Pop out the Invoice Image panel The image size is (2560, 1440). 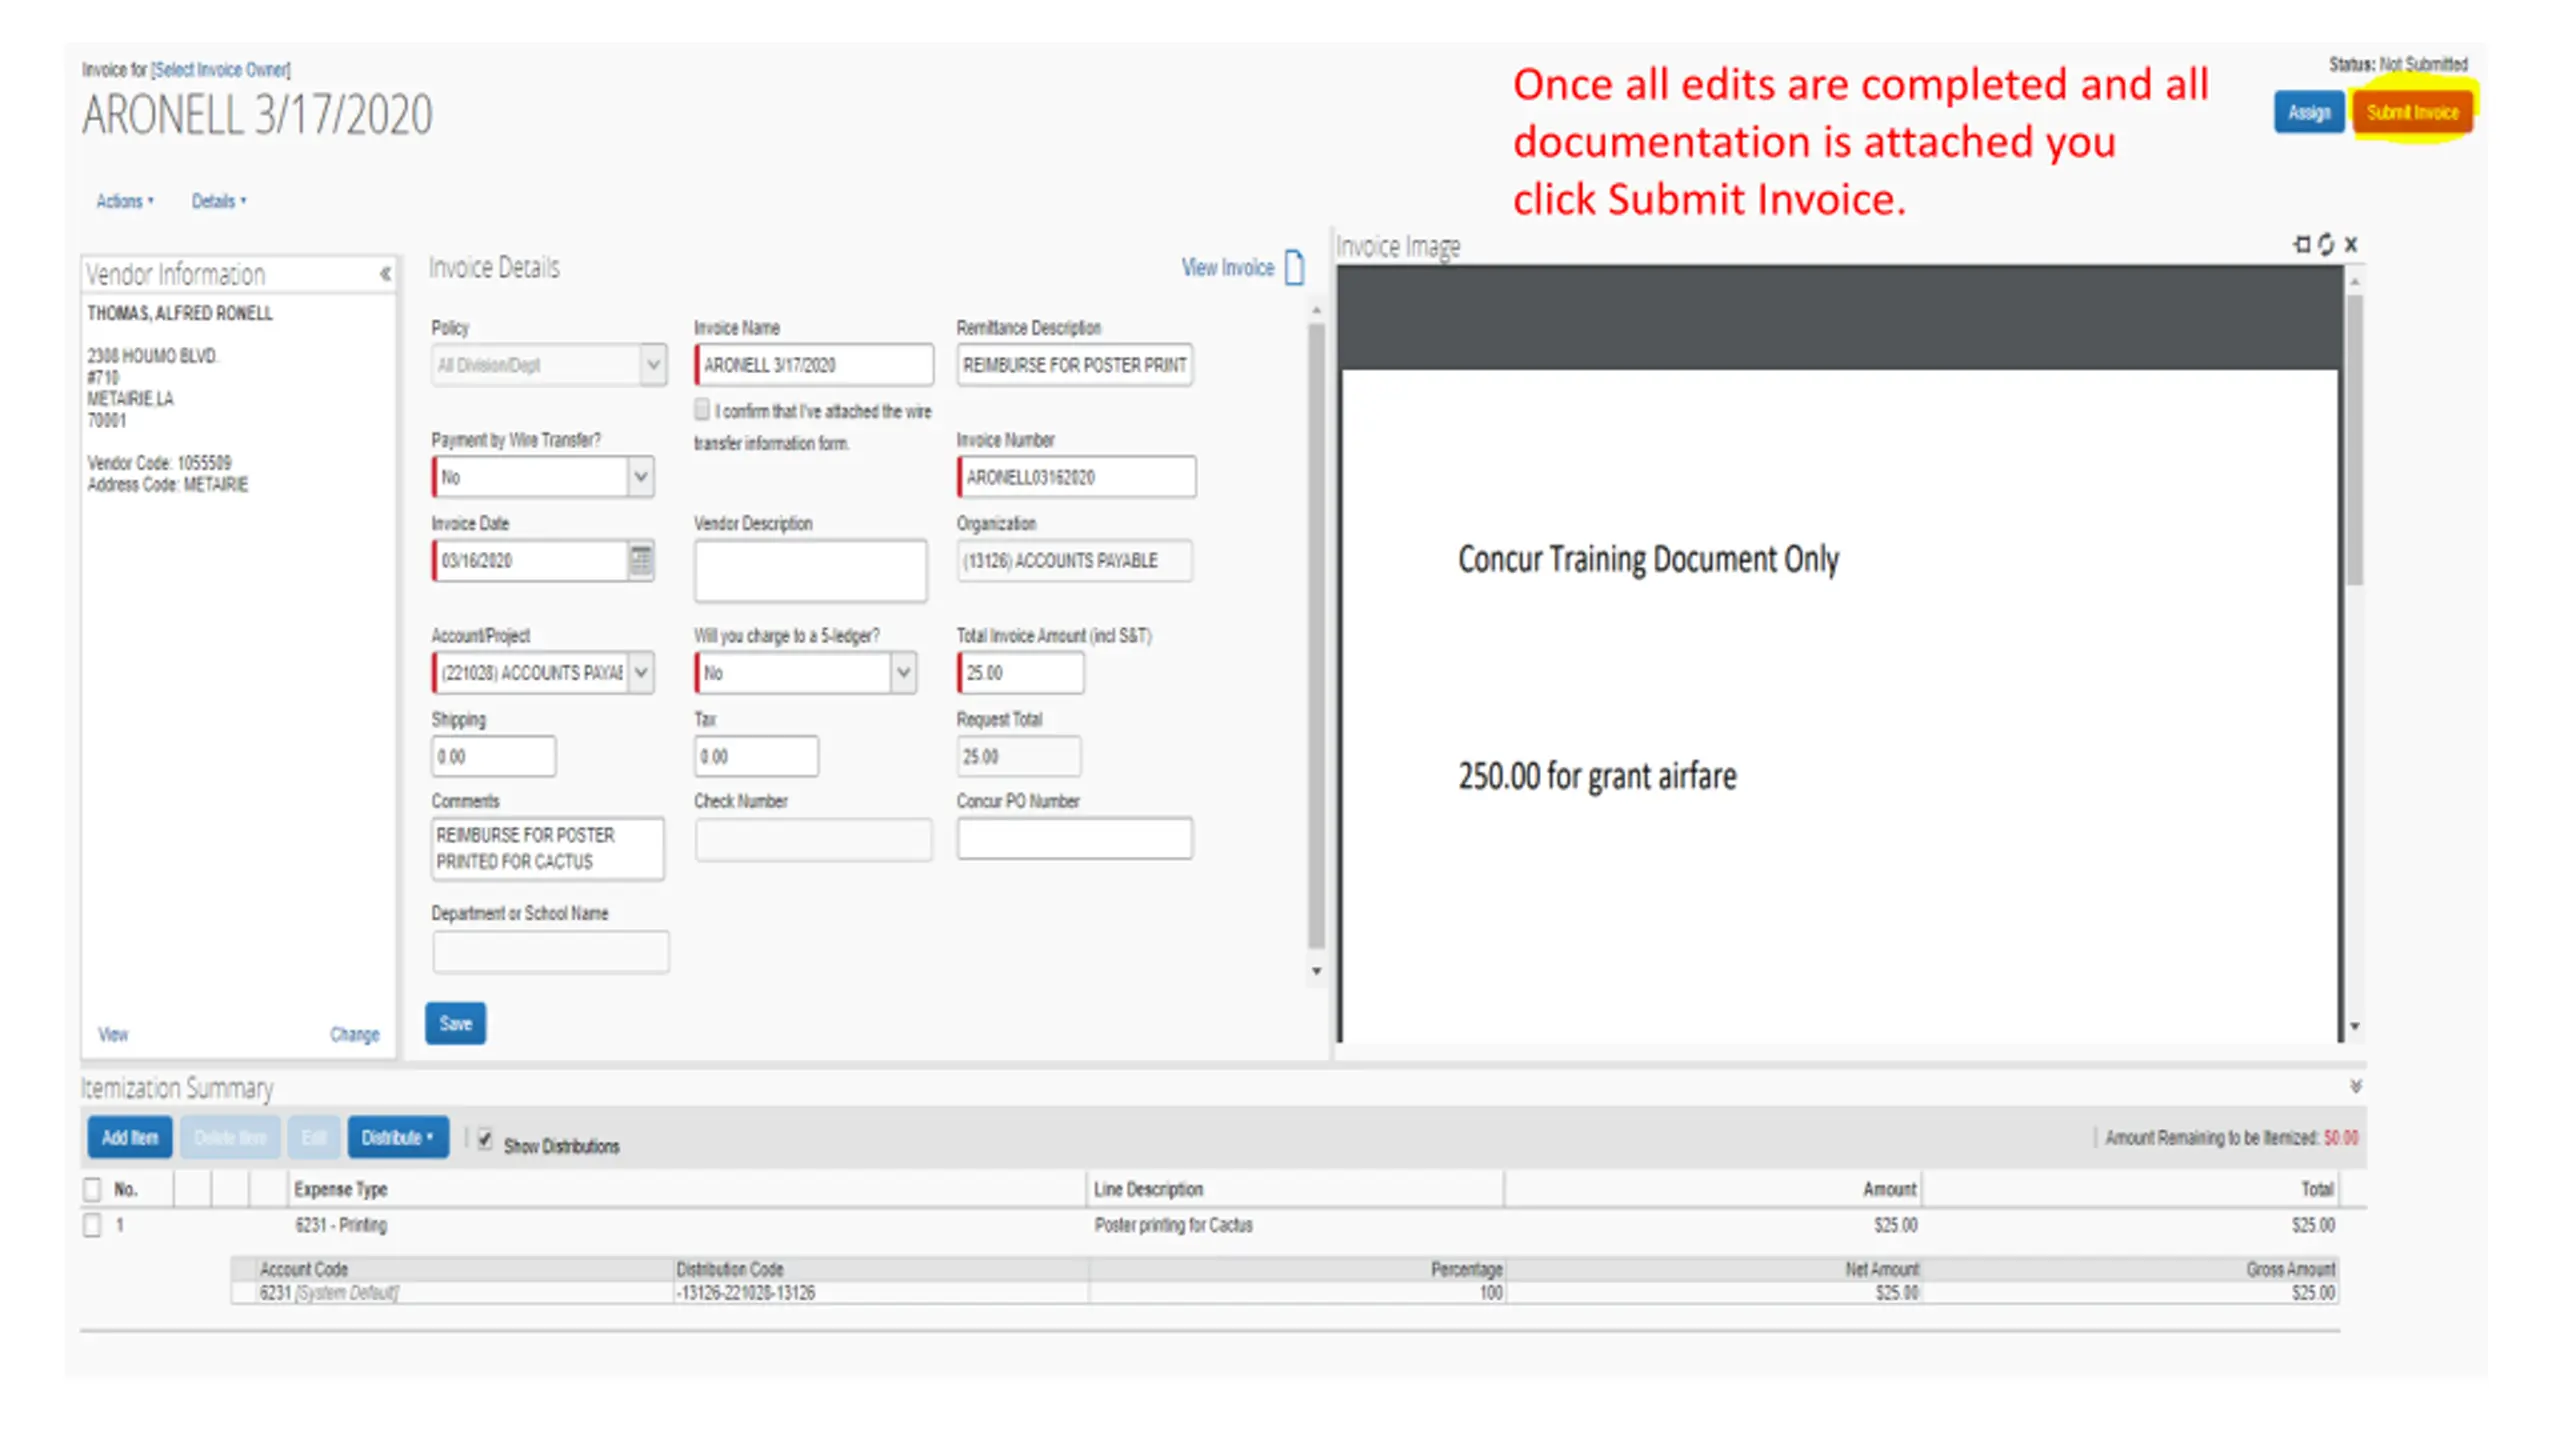(2302, 244)
